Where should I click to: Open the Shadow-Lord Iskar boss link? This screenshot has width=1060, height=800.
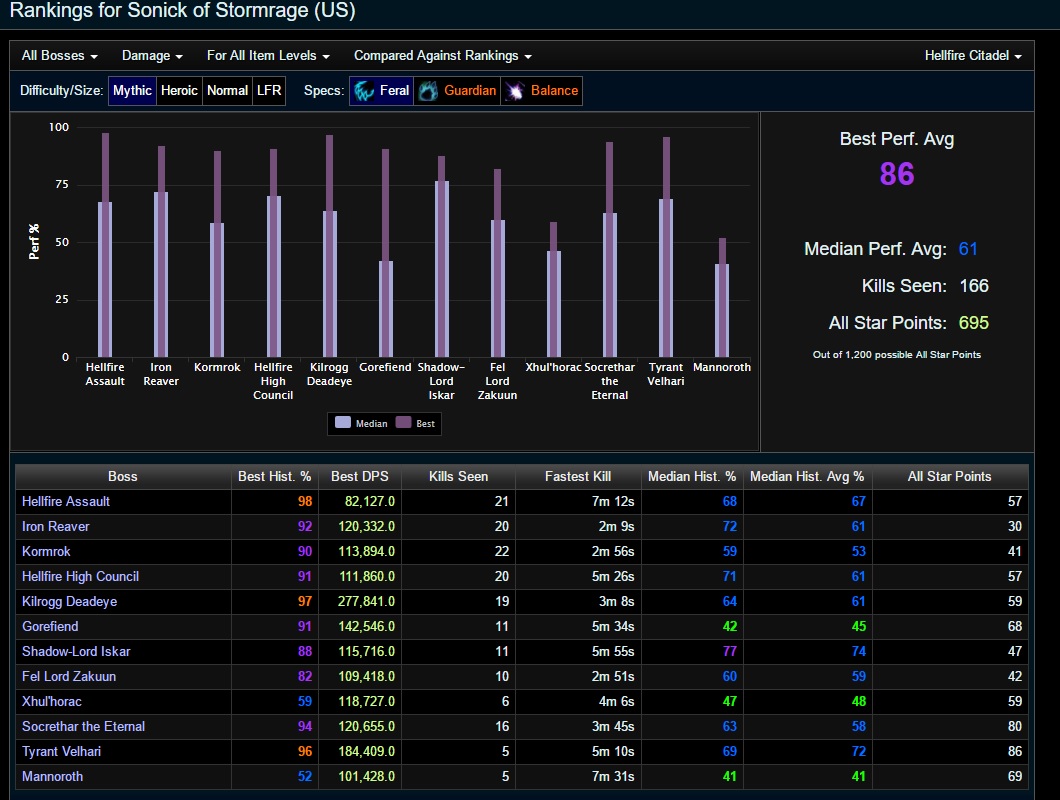[x=76, y=651]
